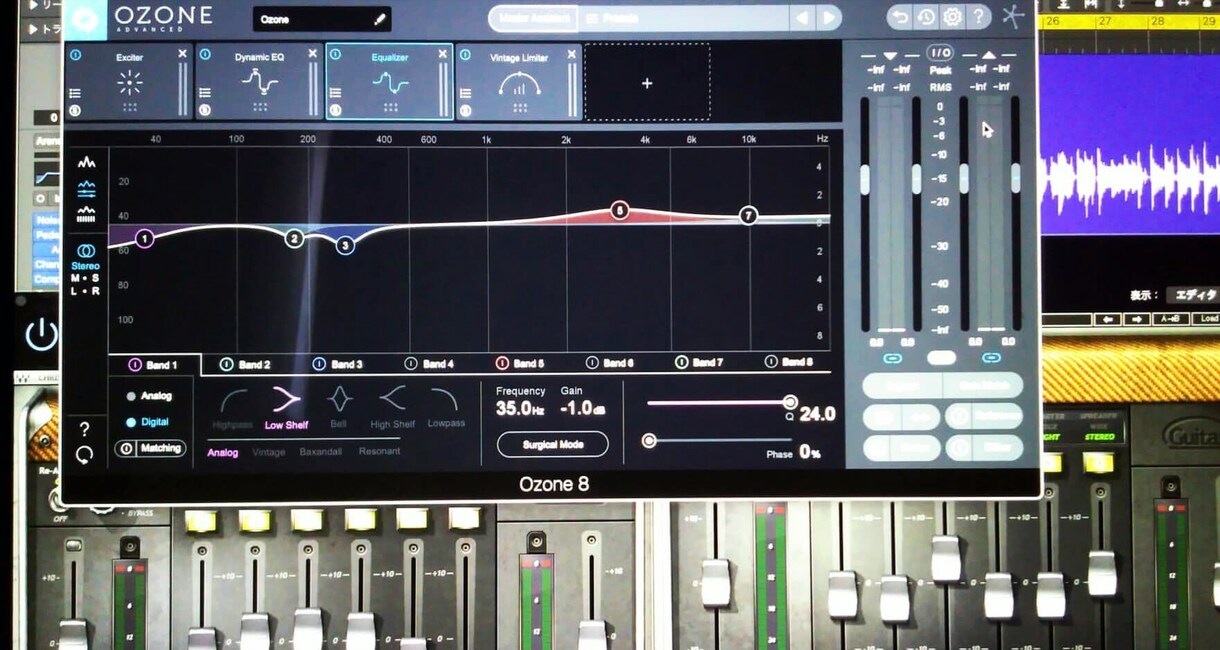Image resolution: width=1220 pixels, height=650 pixels.
Task: Open Dynamic EQ module preset list icon
Action: [205, 93]
